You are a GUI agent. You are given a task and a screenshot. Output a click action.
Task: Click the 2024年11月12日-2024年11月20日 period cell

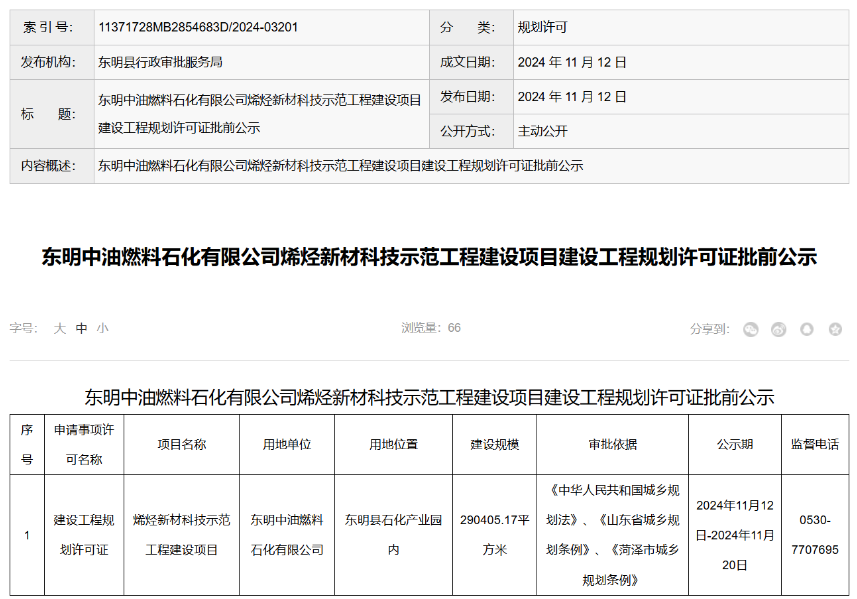pyautogui.click(x=735, y=535)
